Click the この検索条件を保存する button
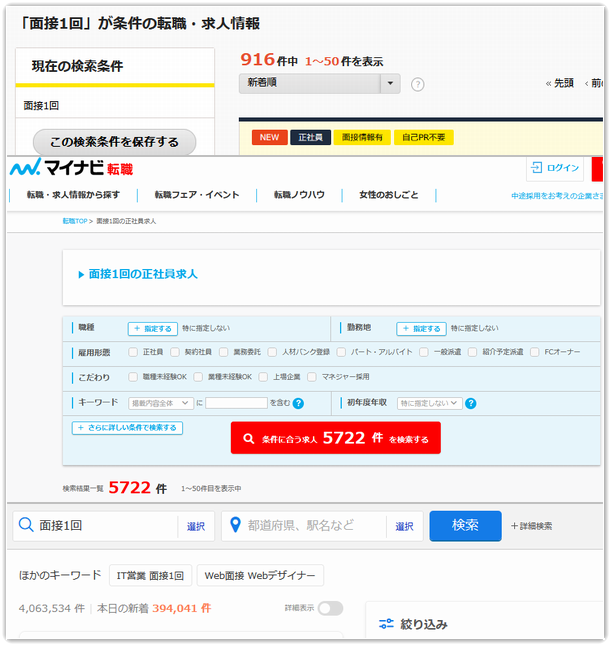 tap(114, 142)
